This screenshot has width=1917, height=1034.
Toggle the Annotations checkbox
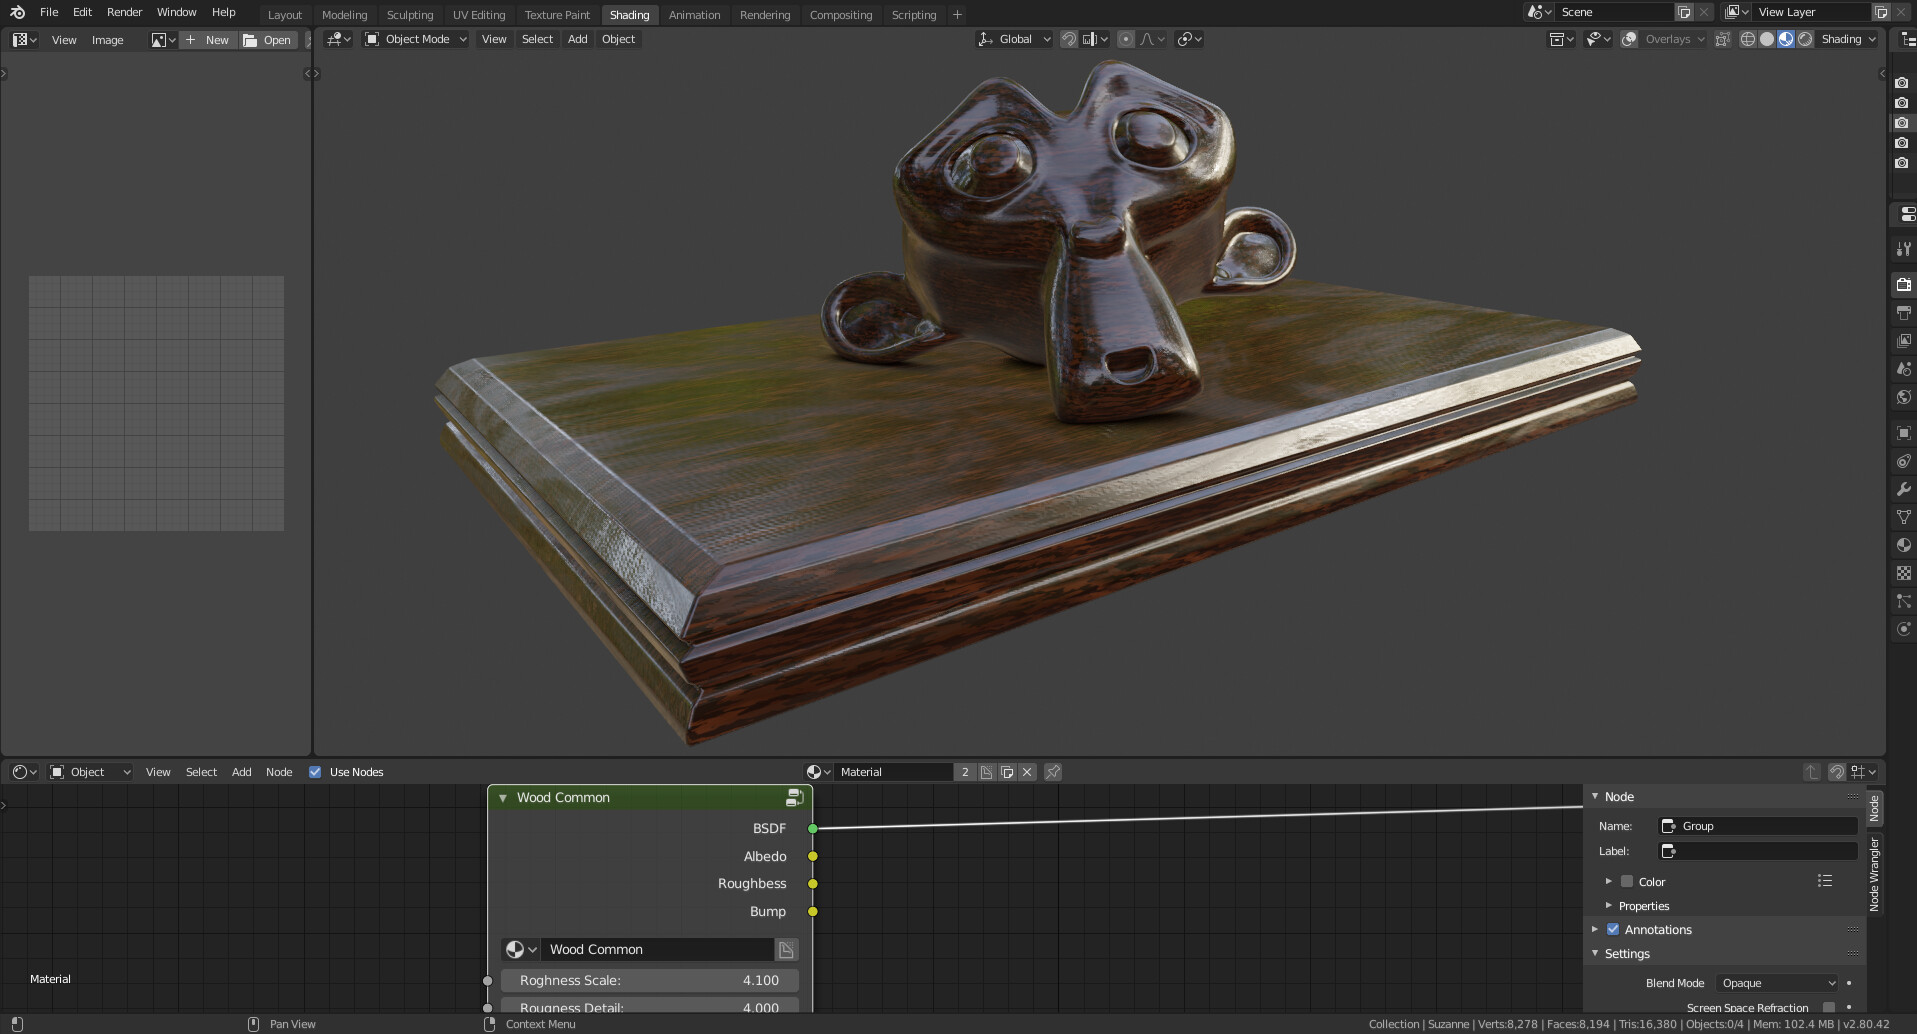1613,929
